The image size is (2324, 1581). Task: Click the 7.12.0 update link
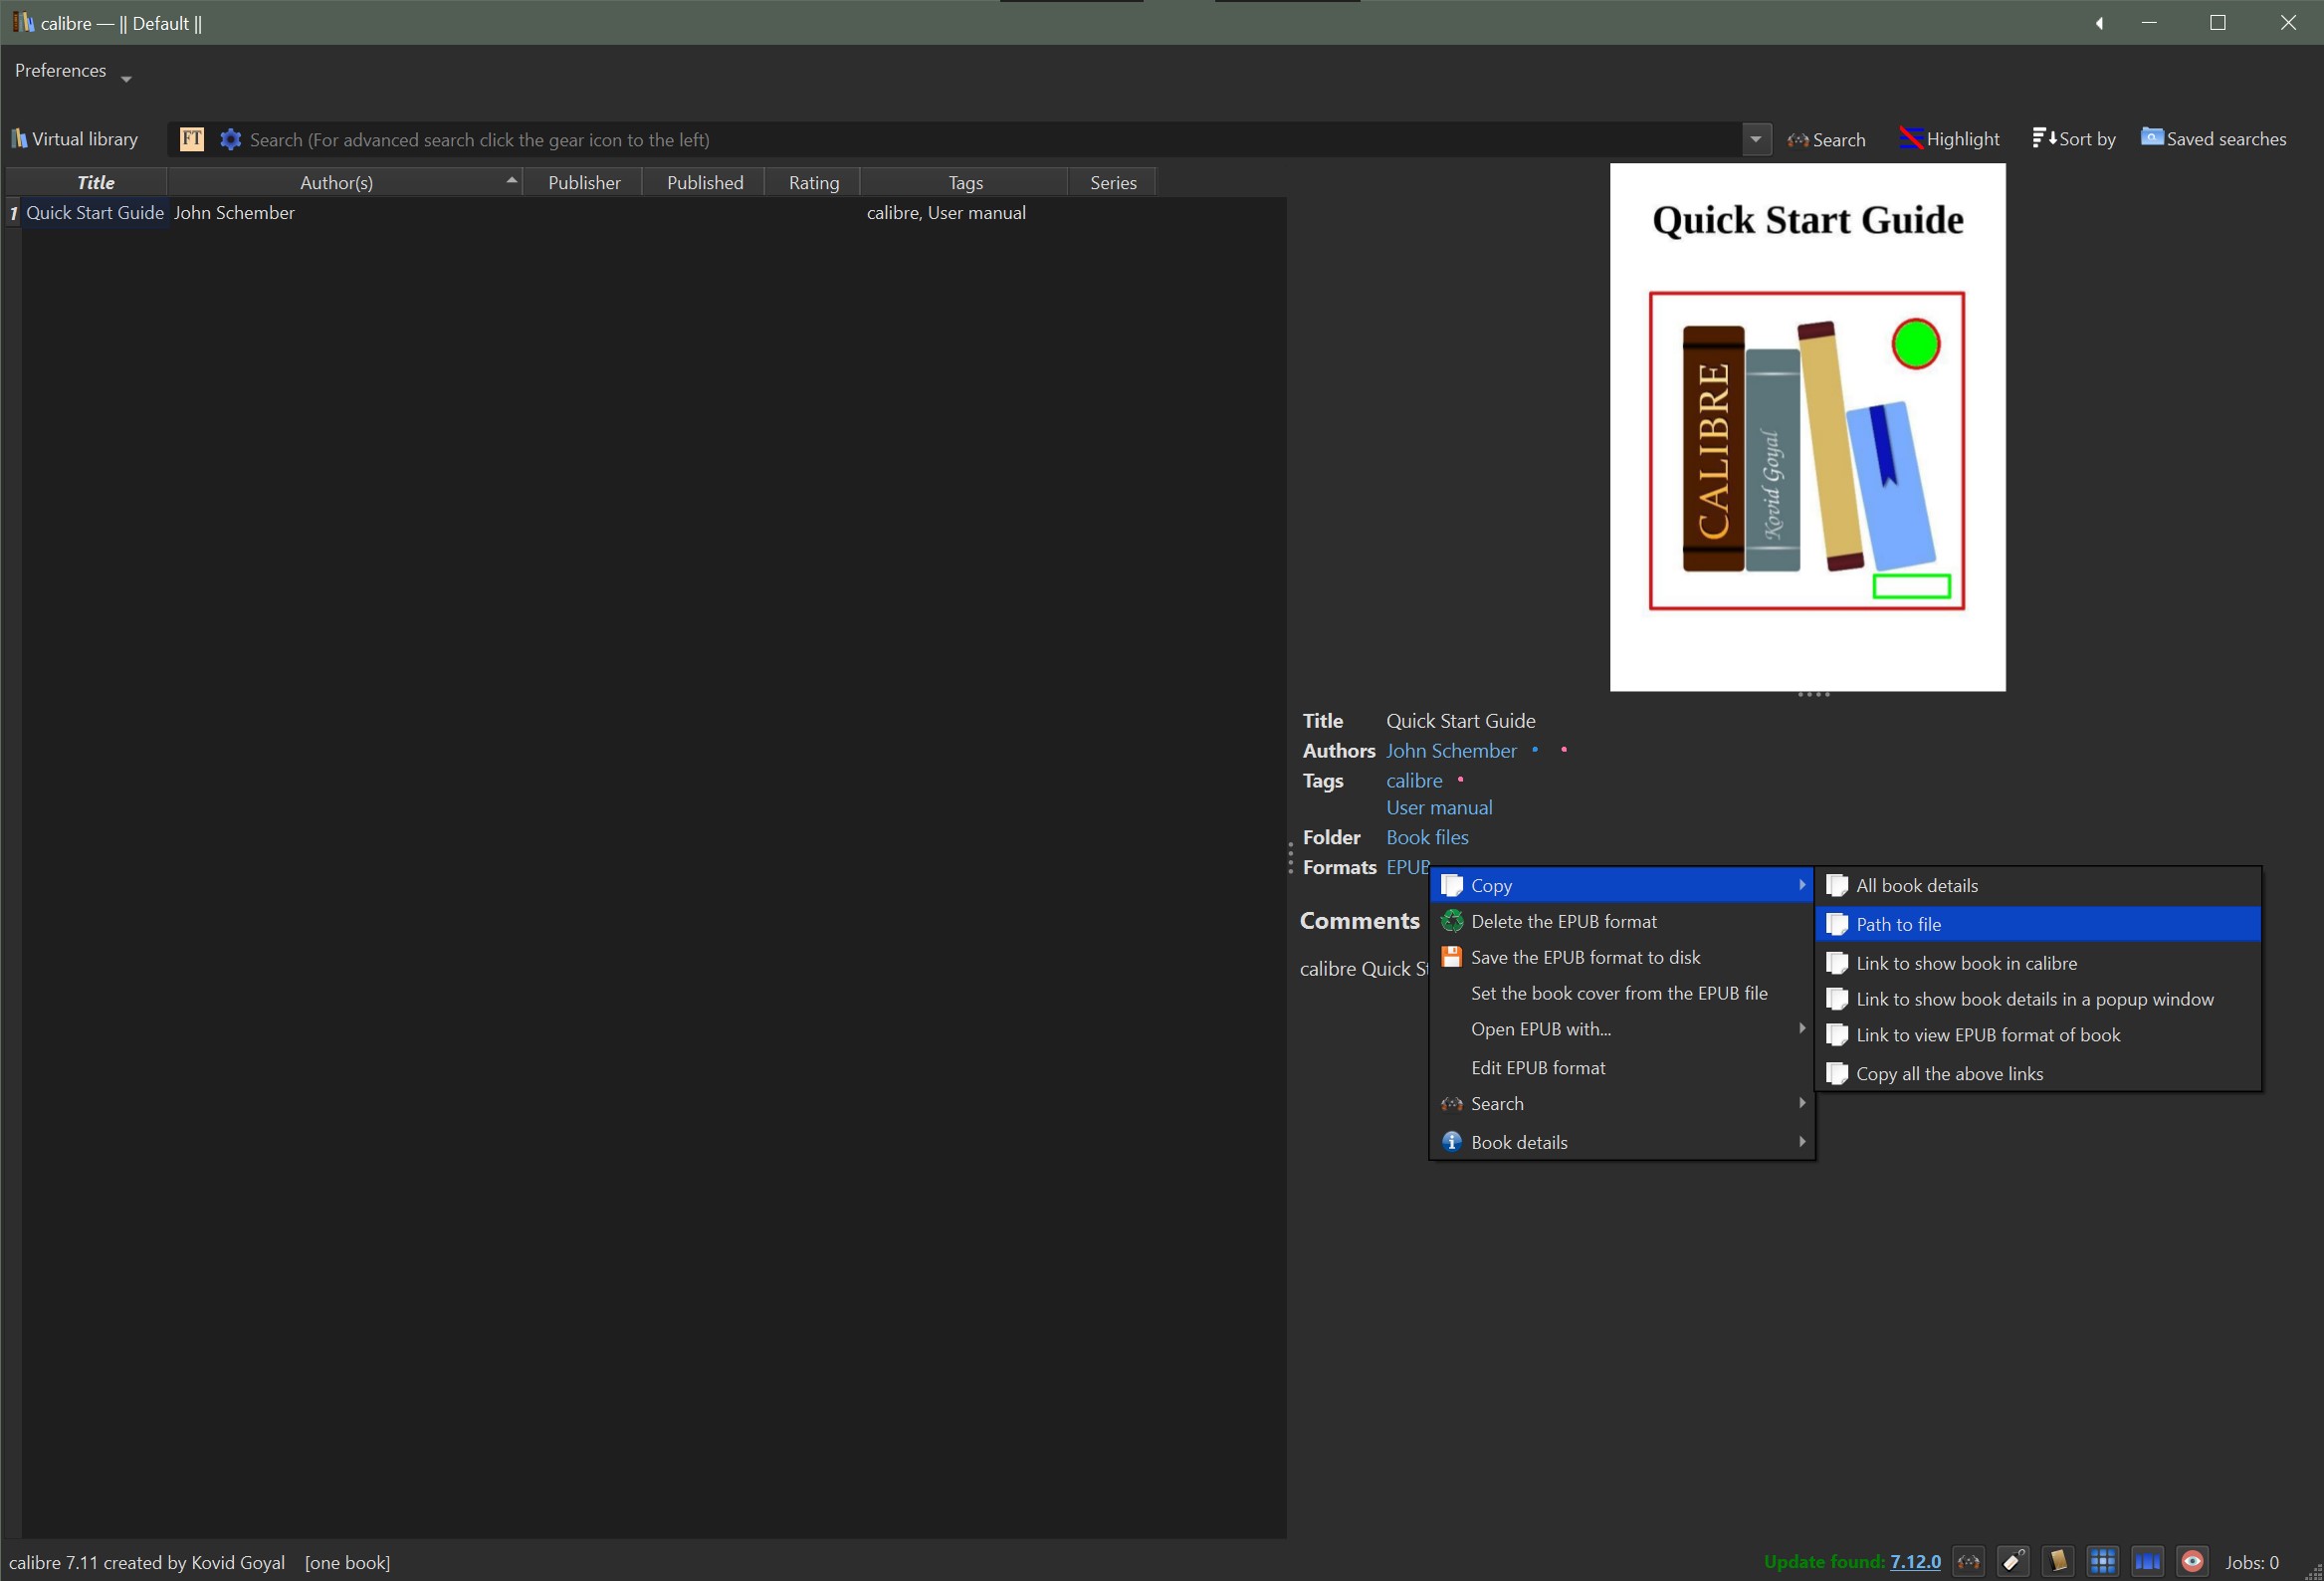click(1914, 1561)
